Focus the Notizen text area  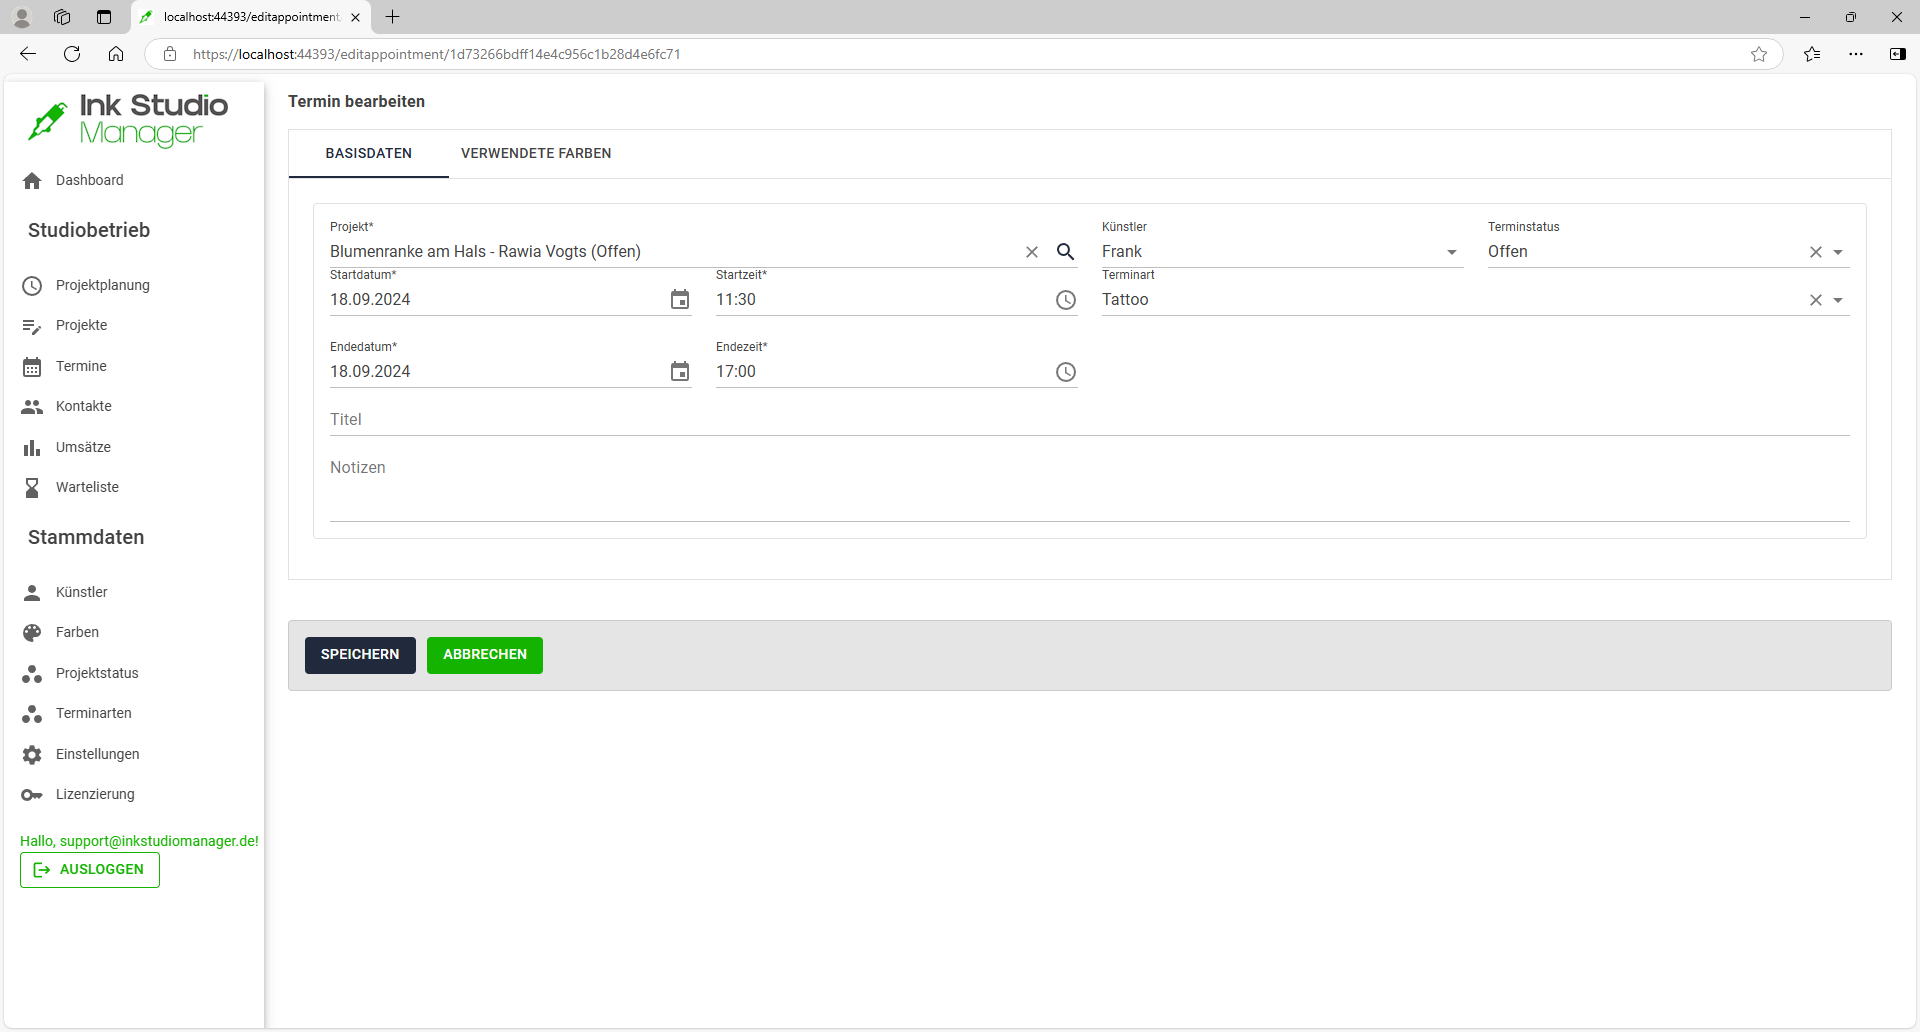1090,488
